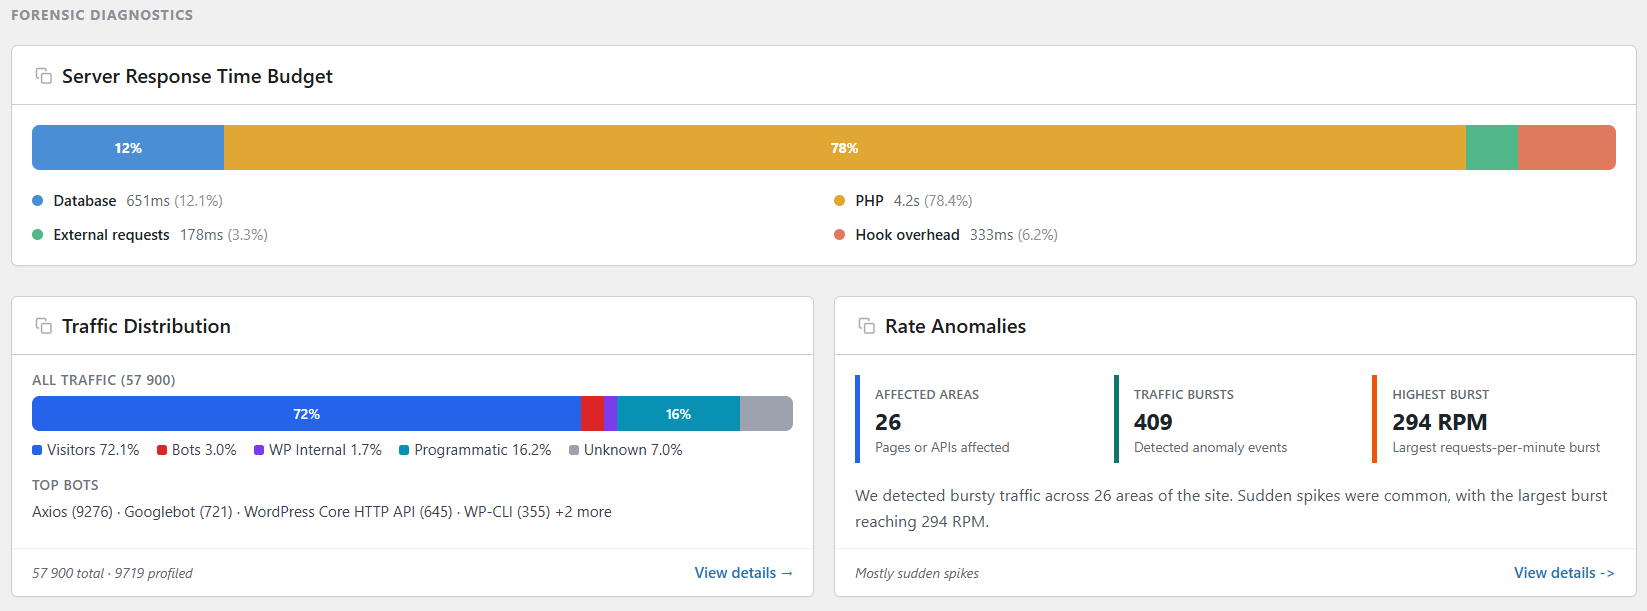Click the Database 12% bar segment
The width and height of the screenshot is (1647, 611).
tap(128, 147)
